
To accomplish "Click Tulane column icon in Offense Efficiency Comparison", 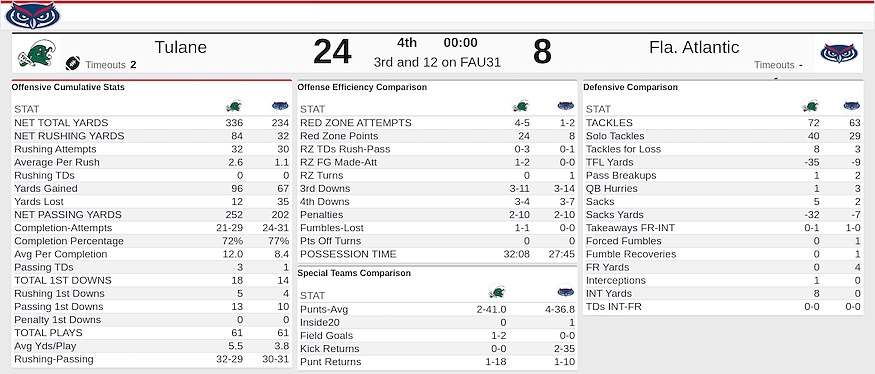I will click(x=520, y=106).
